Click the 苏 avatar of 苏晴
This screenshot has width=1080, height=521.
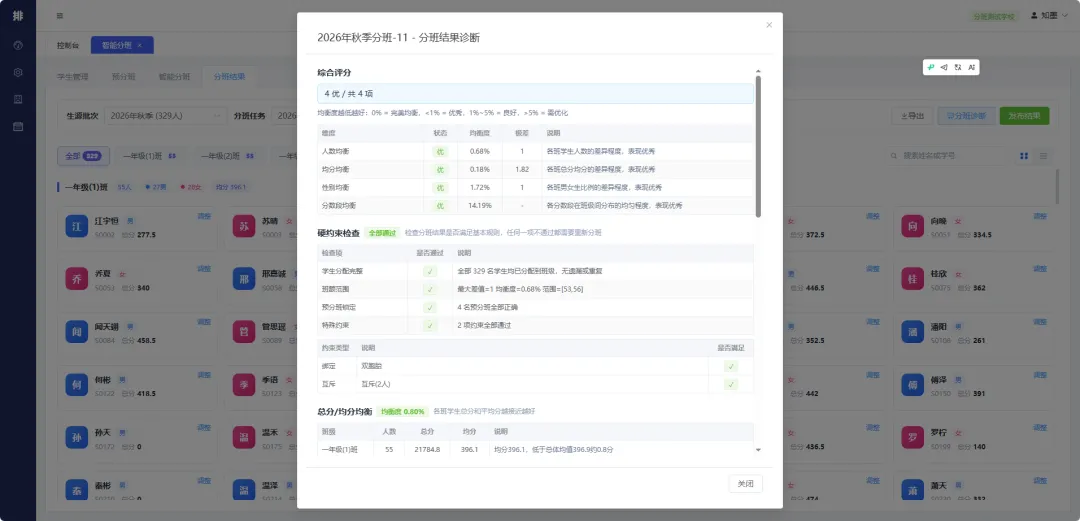[244, 226]
